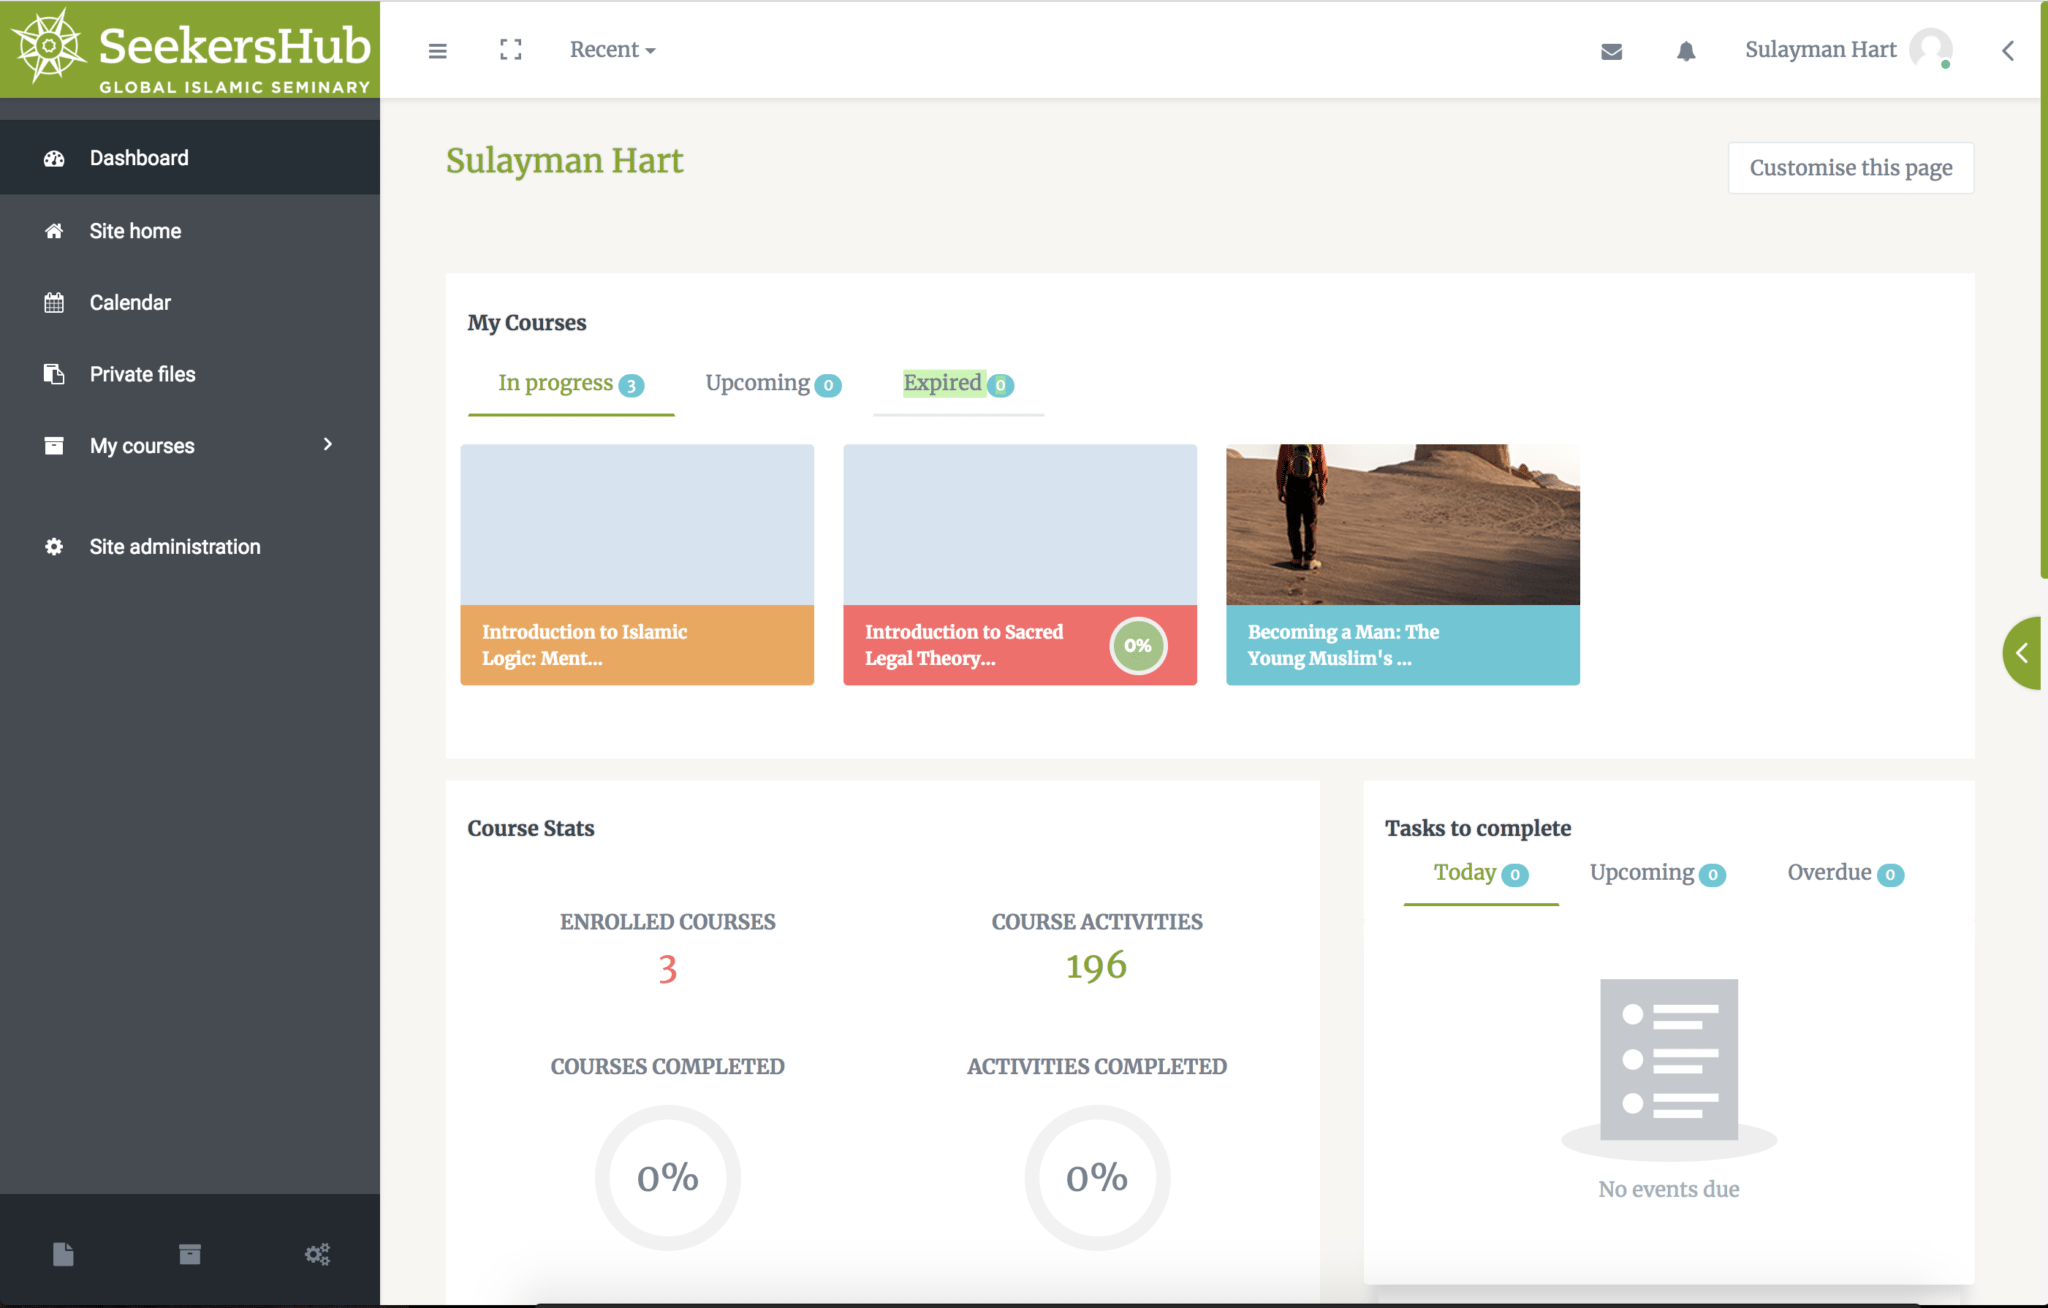This screenshot has width=2048, height=1308.
Task: Click the ENROLLED COURSES label
Action: 668,922
